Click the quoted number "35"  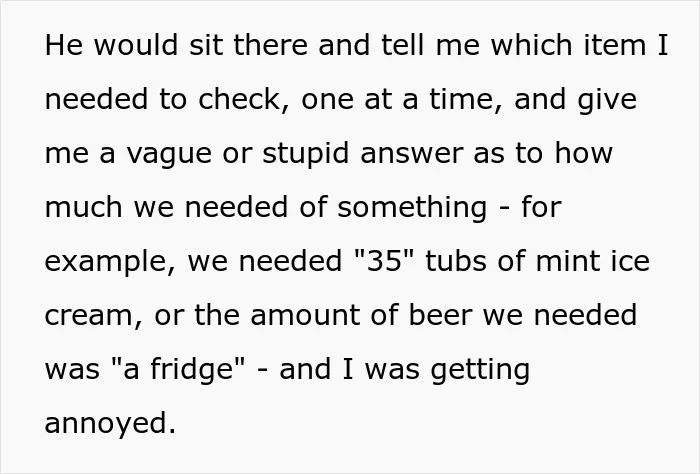pos(384,261)
